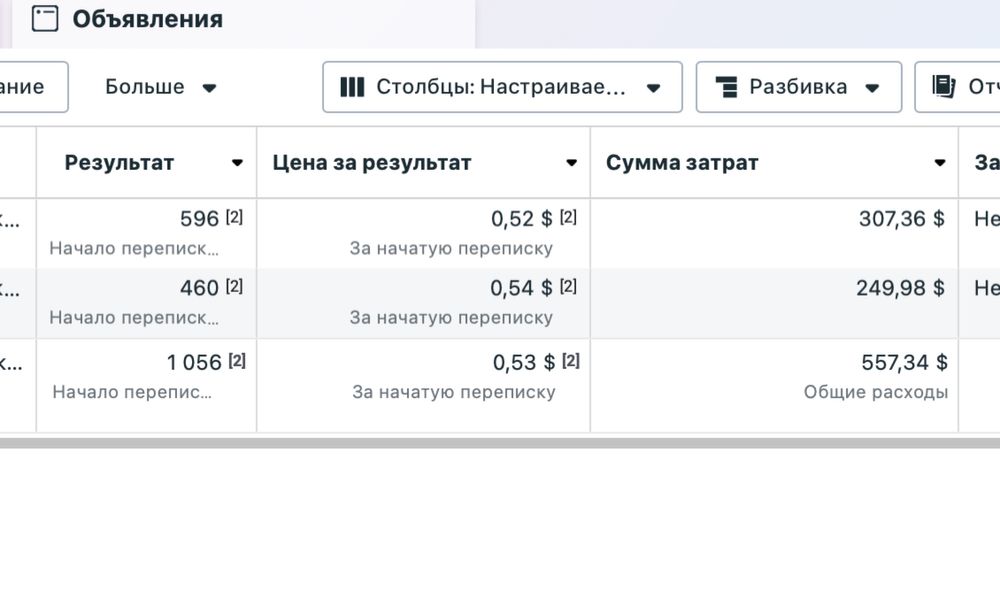Click За начатую переписку under 0,53 $
The width and height of the screenshot is (1000, 605).
453,392
